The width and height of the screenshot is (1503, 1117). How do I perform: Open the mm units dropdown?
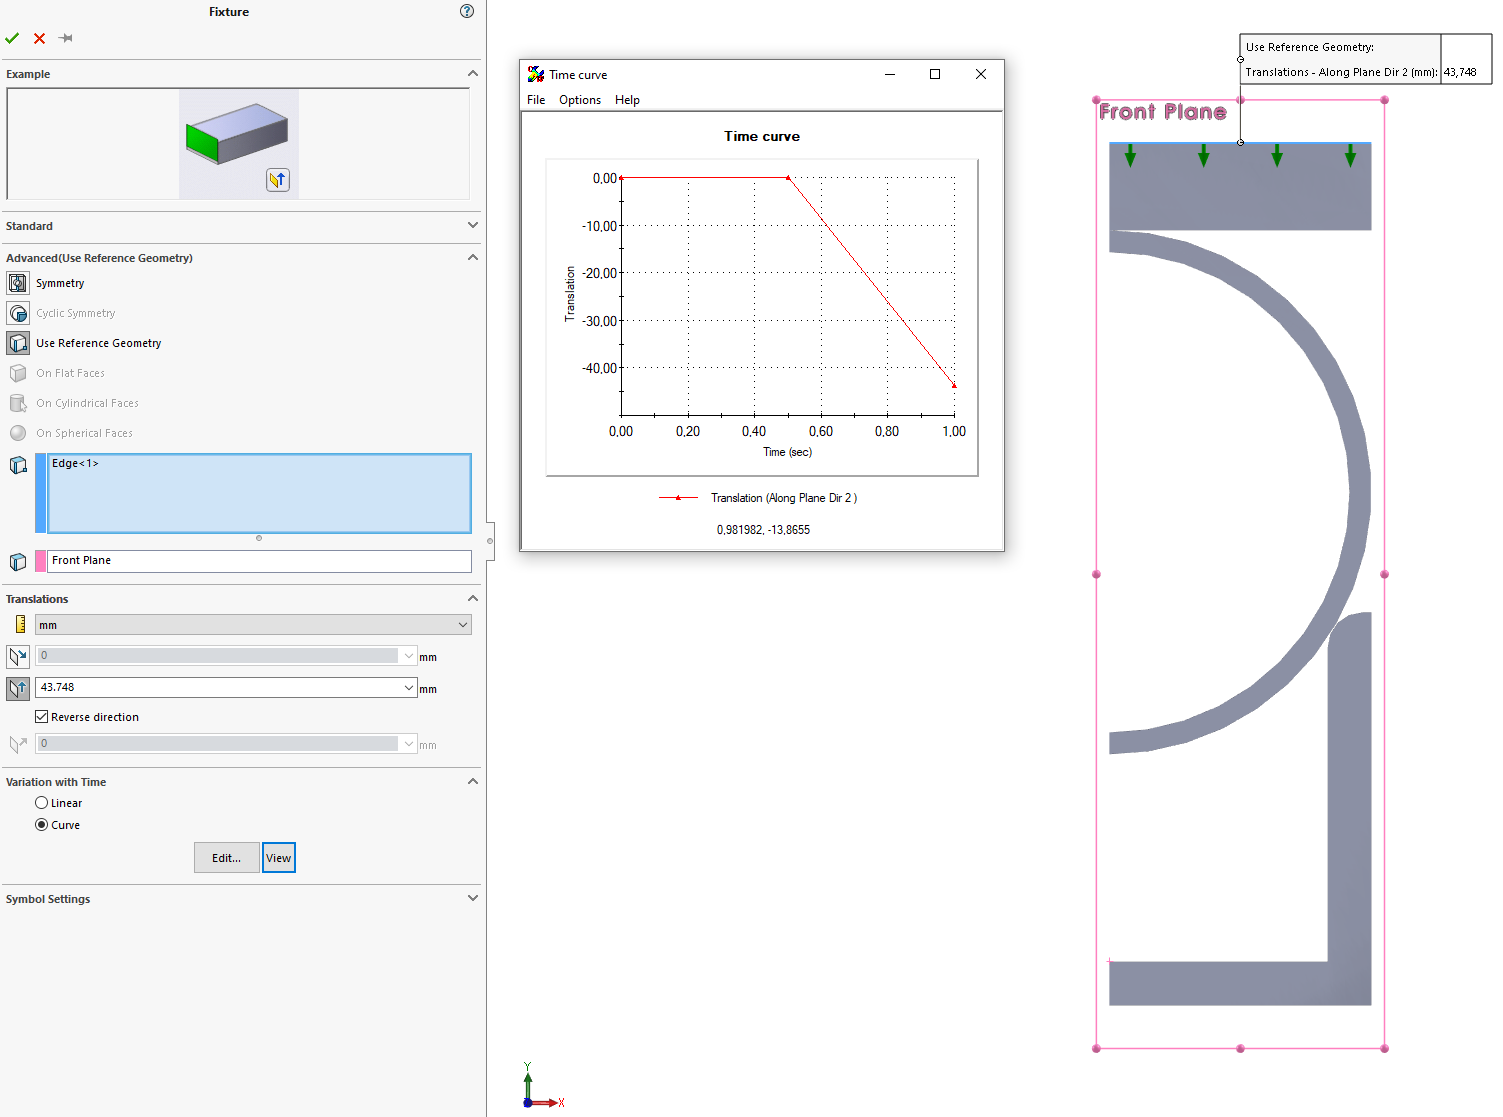pos(253,625)
